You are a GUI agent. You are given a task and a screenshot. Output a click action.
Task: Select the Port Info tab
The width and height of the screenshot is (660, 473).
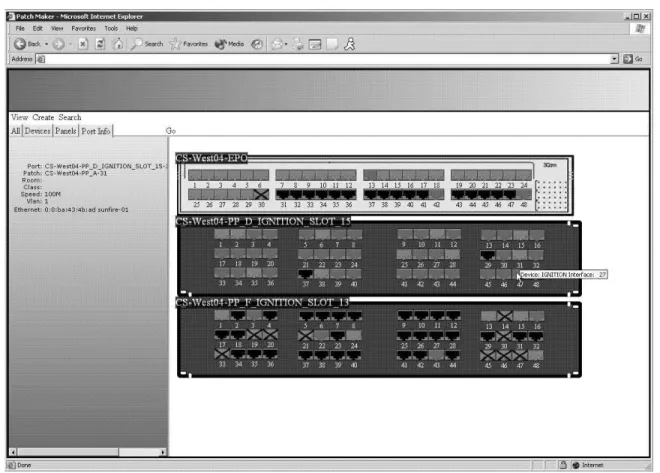(96, 131)
